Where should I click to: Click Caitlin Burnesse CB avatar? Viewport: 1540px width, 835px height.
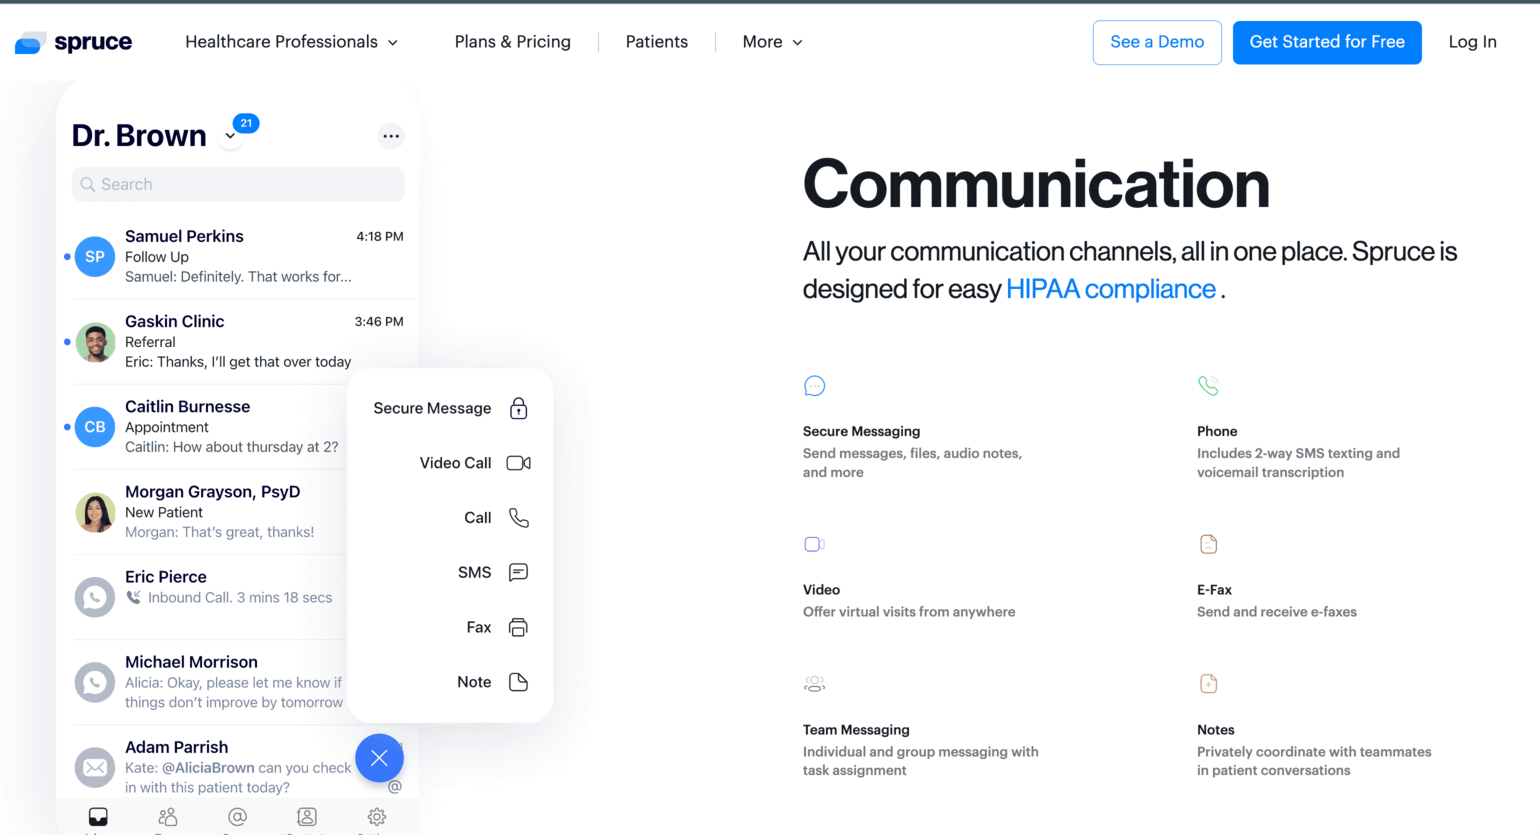(95, 427)
